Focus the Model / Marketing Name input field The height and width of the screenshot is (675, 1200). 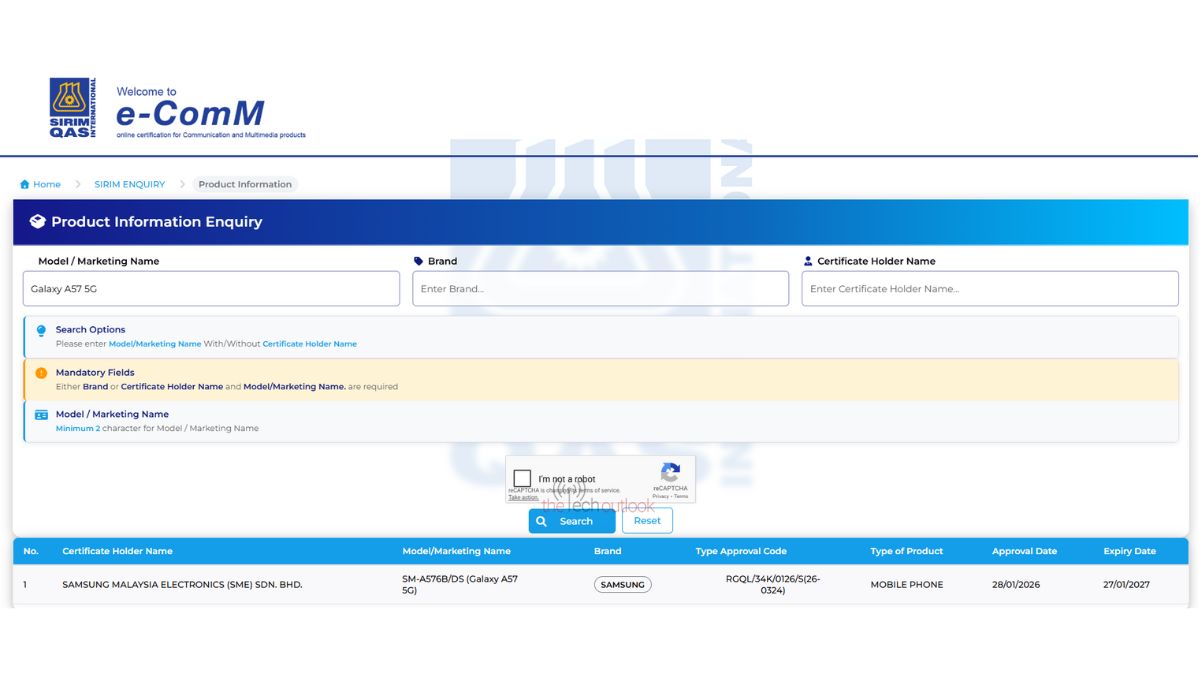(211, 289)
